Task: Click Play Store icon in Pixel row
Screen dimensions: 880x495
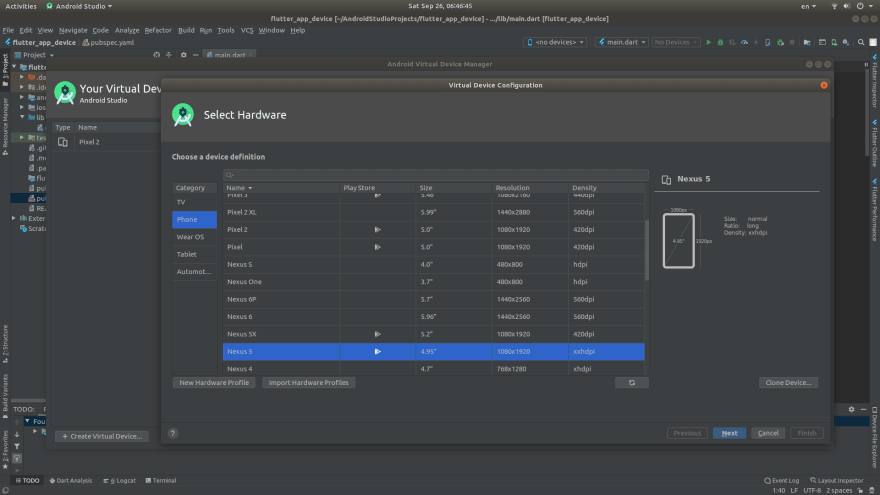Action: coord(377,247)
